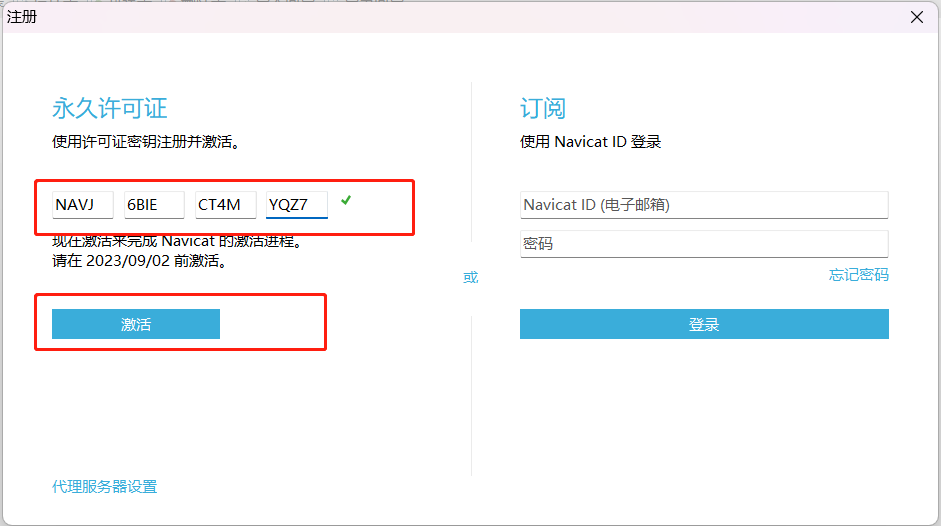Click the 注册 window title text
The height and width of the screenshot is (526, 941).
coord(22,17)
